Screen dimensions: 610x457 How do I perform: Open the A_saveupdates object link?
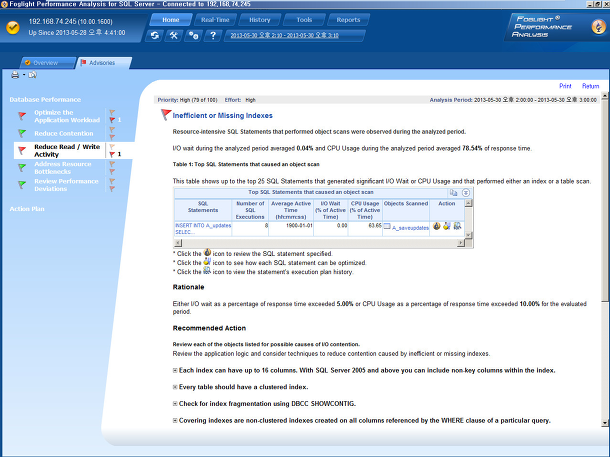(x=410, y=228)
